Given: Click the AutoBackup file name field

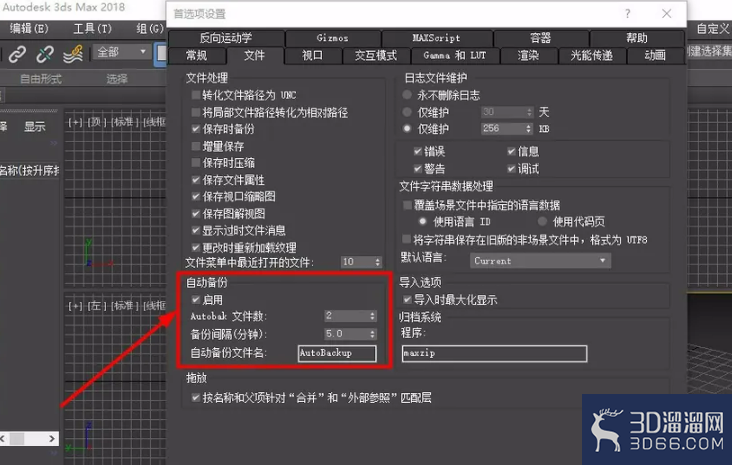Looking at the screenshot, I should pyautogui.click(x=337, y=353).
